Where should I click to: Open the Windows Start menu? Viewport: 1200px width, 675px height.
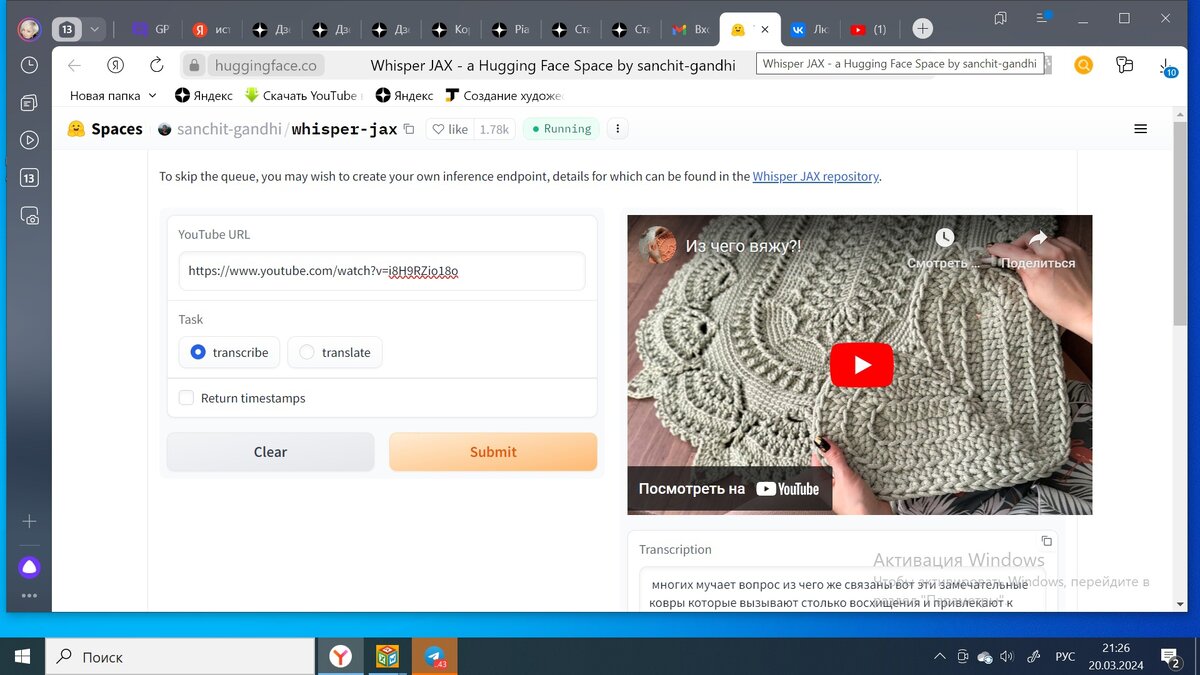click(x=22, y=657)
